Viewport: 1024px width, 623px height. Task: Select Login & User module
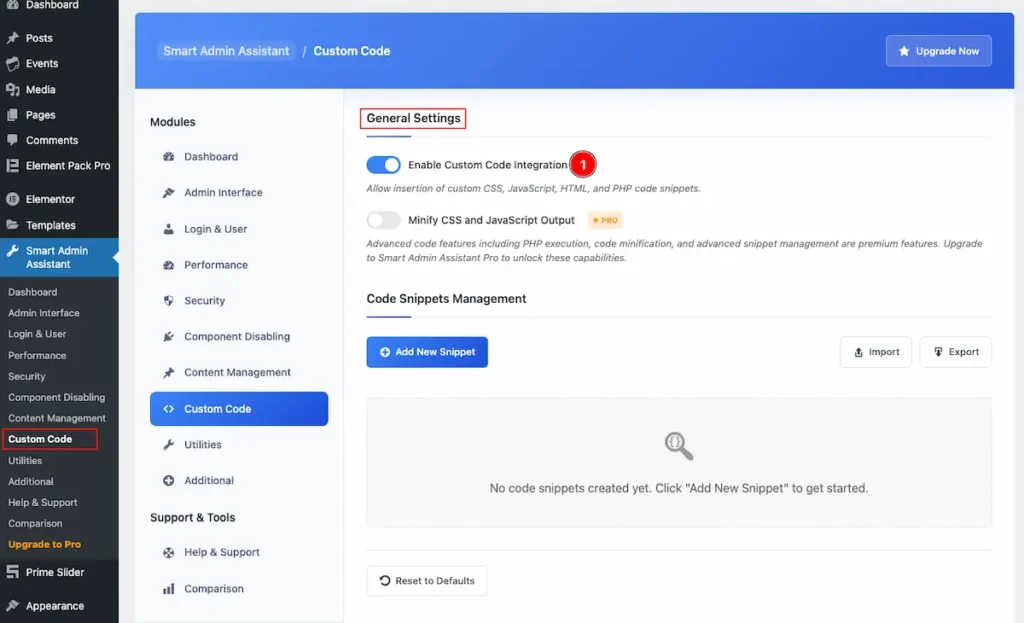coord(239,229)
